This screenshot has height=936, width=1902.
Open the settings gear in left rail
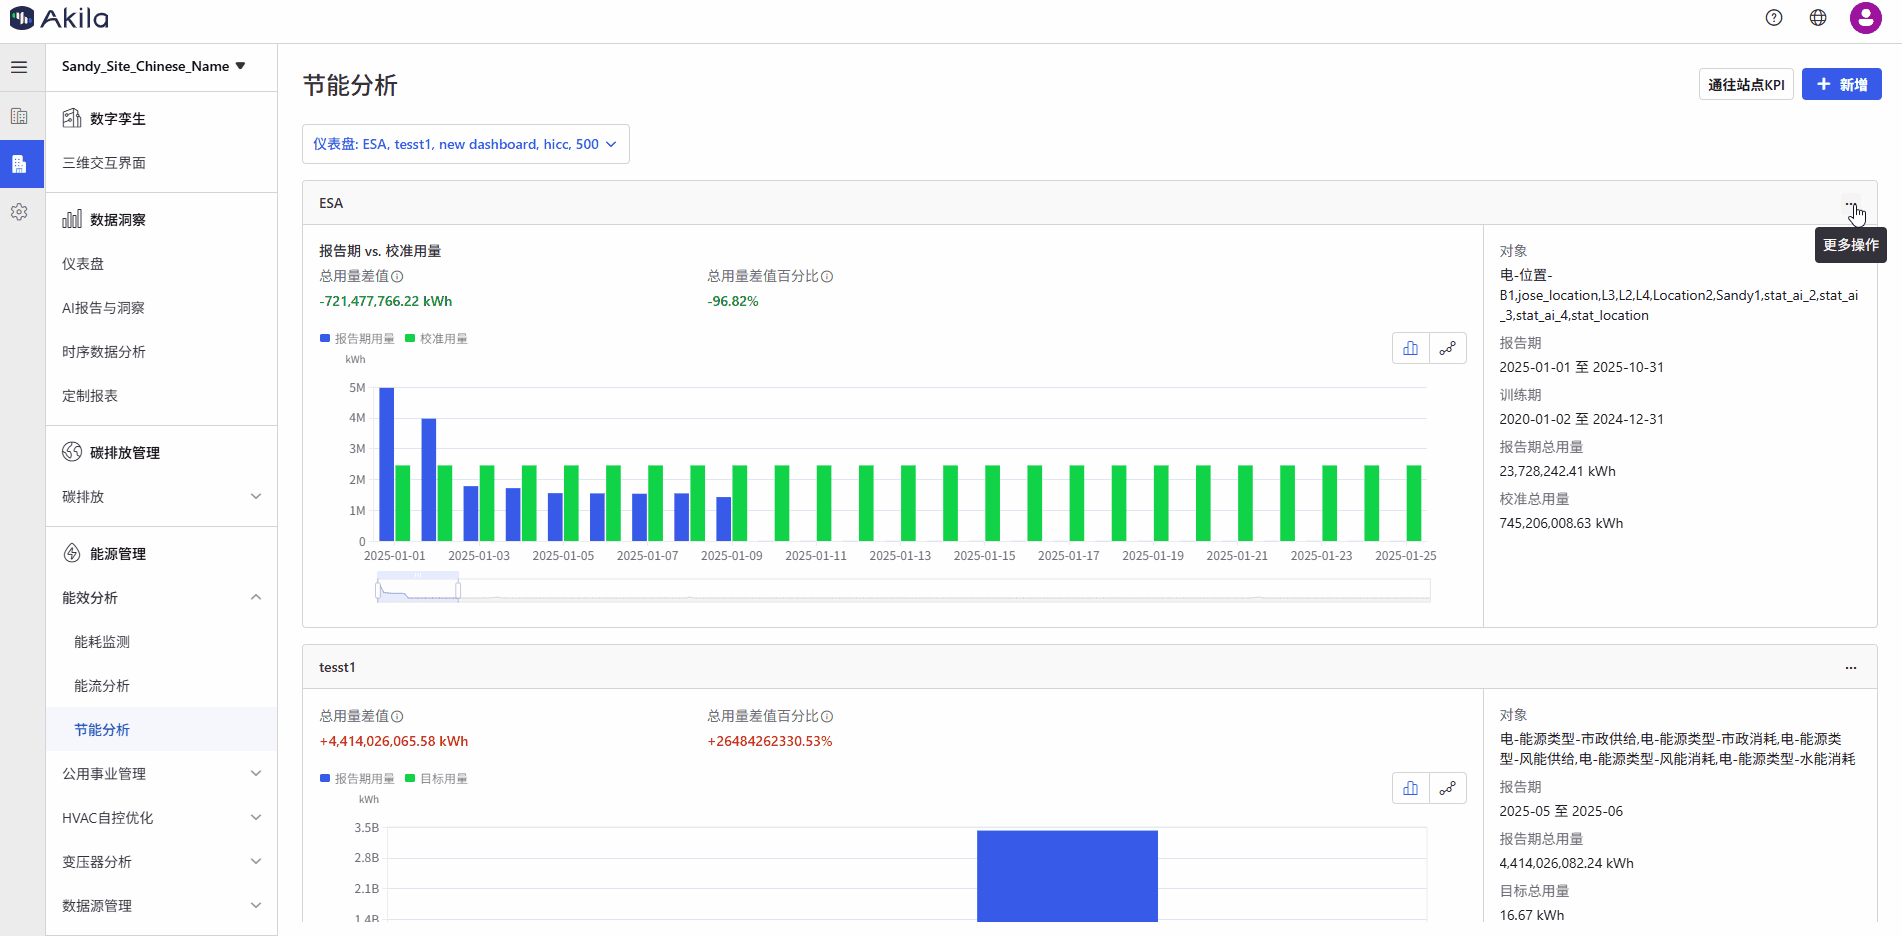click(x=19, y=212)
